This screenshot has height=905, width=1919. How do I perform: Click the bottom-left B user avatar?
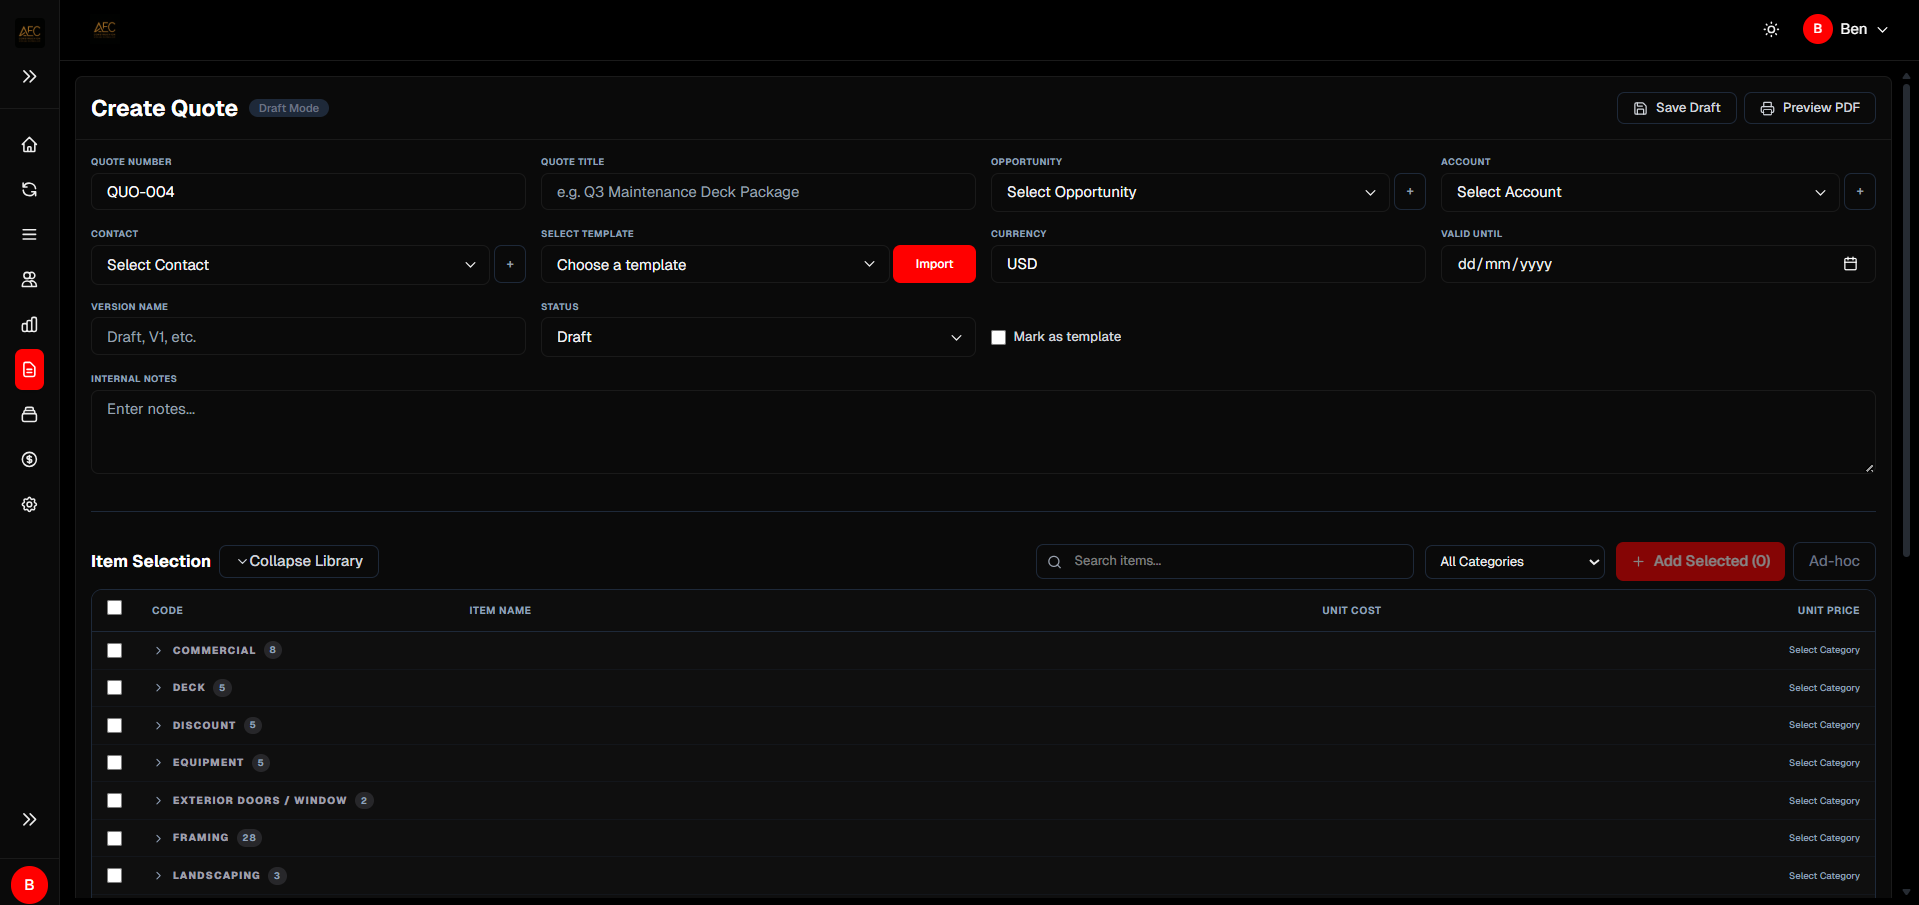pos(29,885)
